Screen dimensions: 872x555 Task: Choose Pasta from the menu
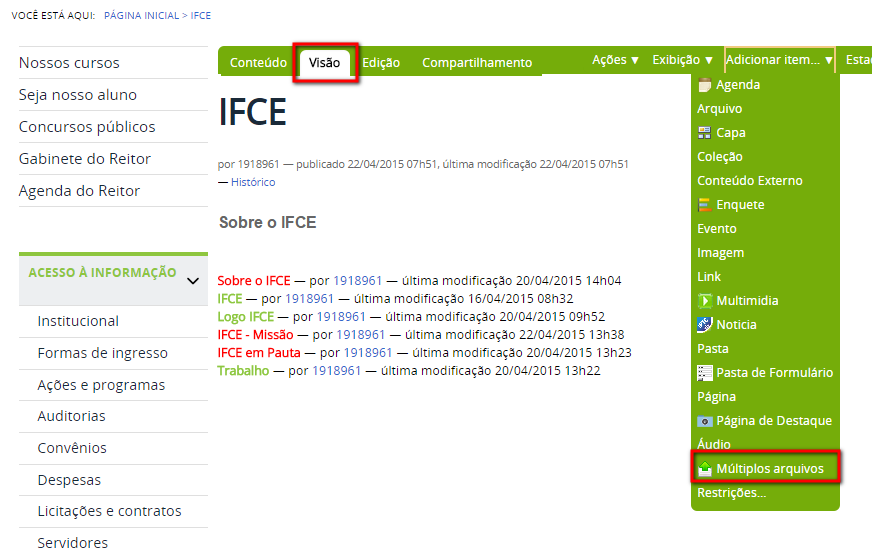713,349
